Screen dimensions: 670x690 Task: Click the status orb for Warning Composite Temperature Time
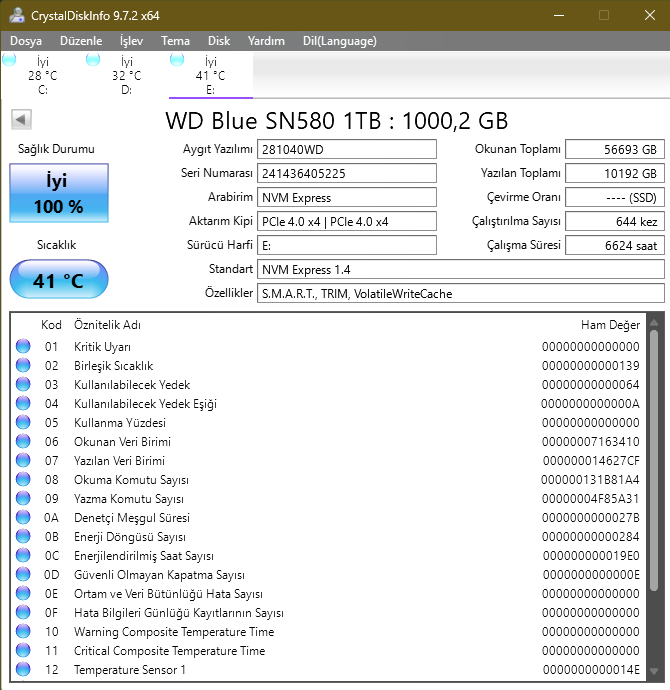23,631
